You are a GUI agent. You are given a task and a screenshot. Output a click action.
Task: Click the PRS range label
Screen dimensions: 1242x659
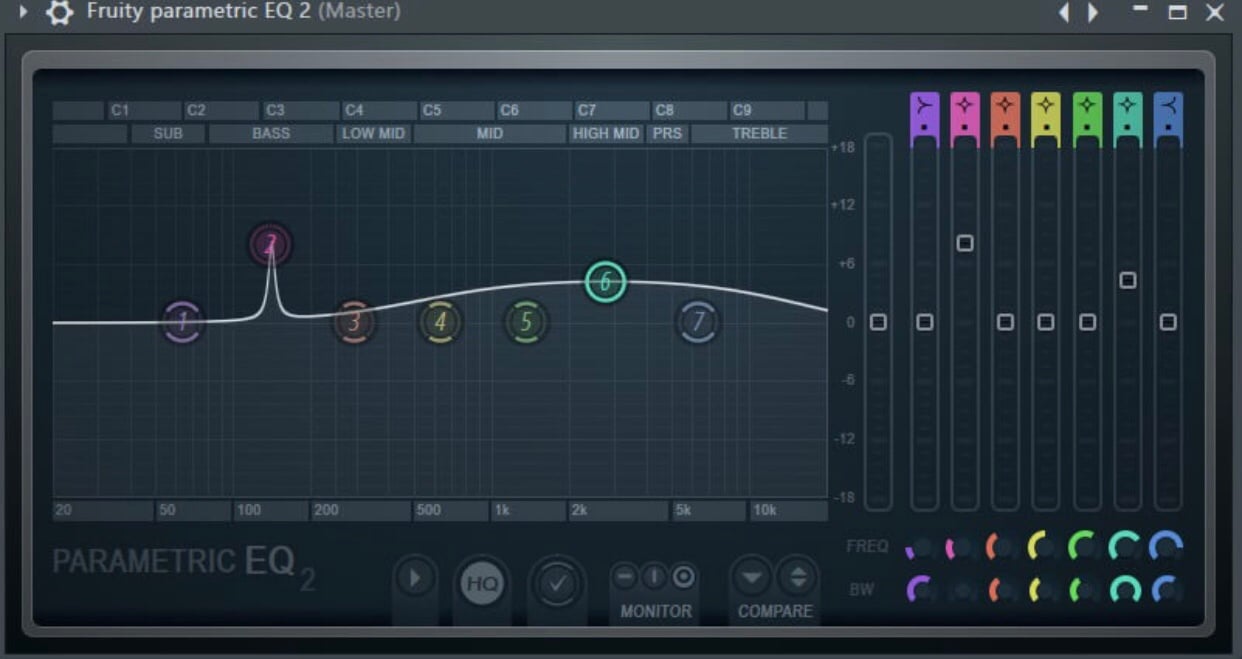(666, 134)
